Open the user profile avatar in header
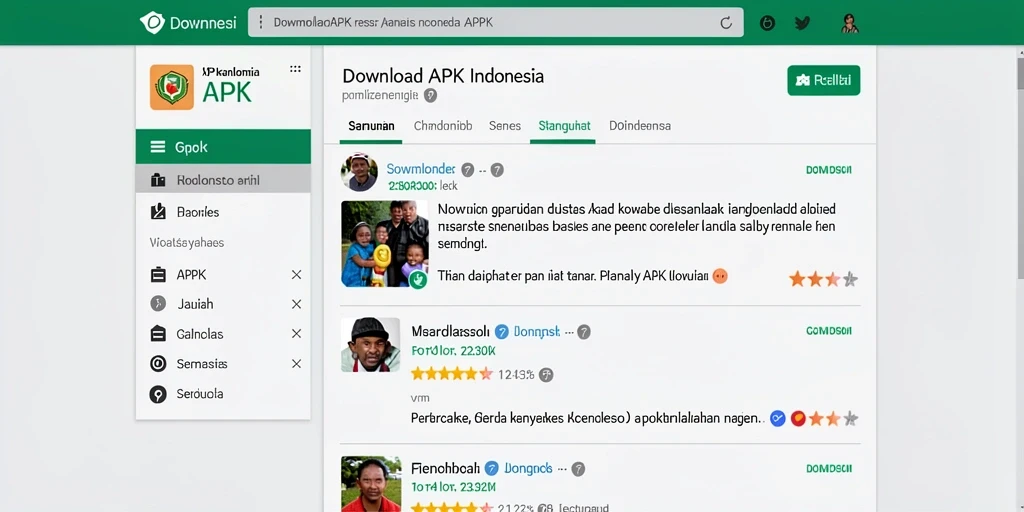This screenshot has height=512, width=1024. [x=850, y=23]
